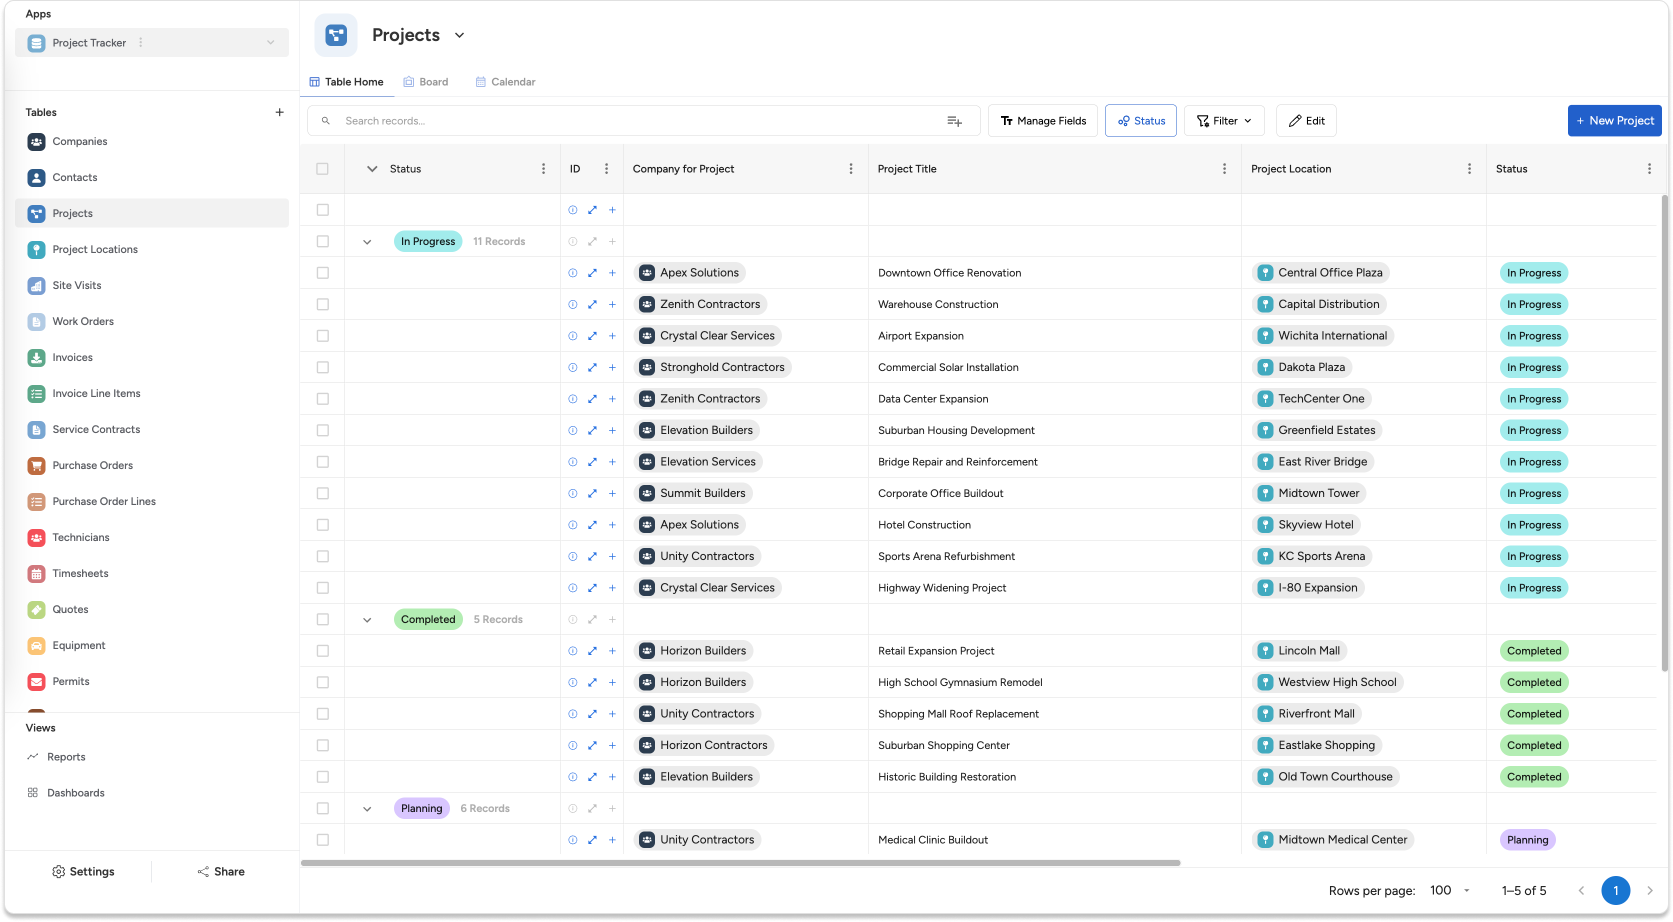Open Manage Fields
The height and width of the screenshot is (922, 1673).
pos(1043,121)
